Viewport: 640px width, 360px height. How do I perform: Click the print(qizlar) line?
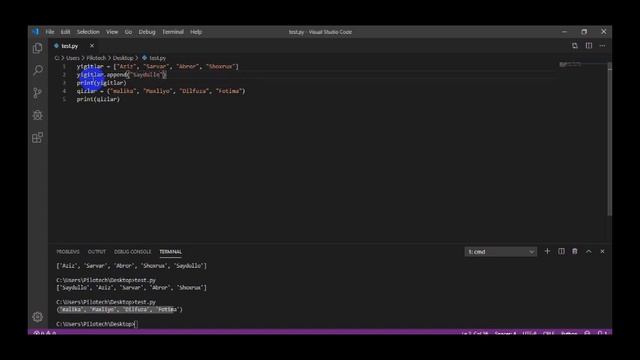[x=98, y=99]
